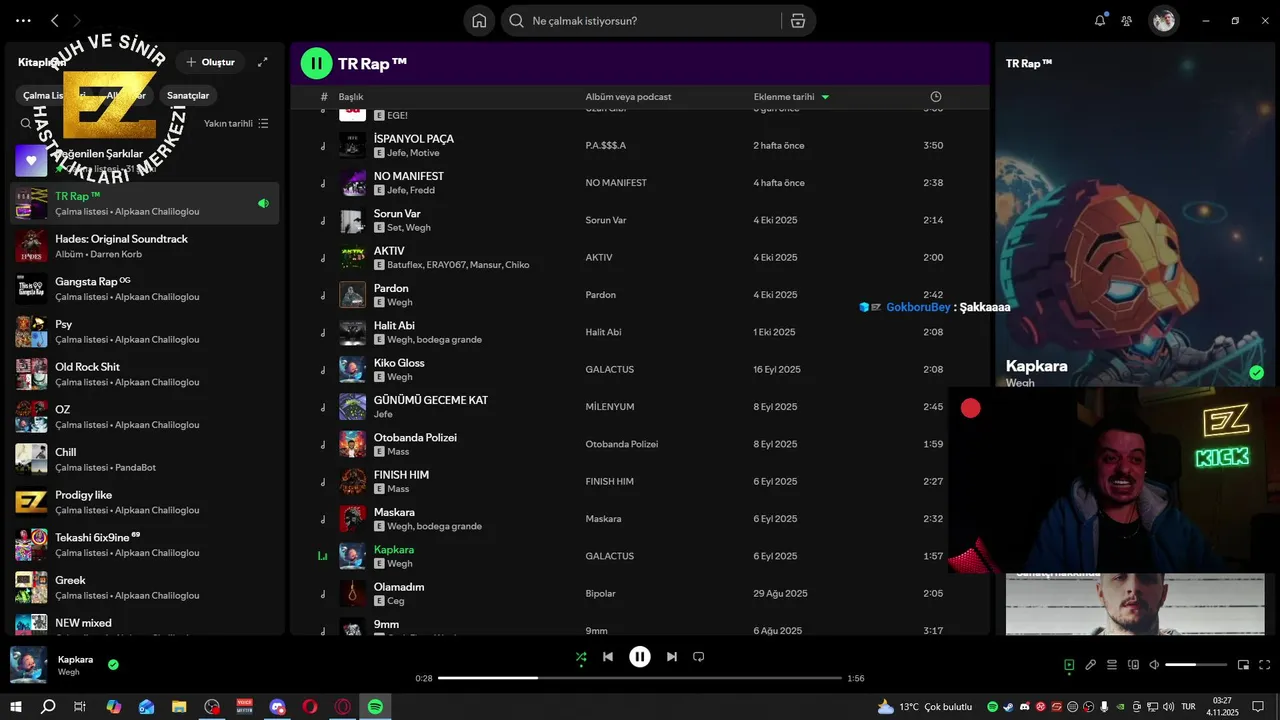Toggle the Now Playing view button
Screen dimensions: 1280x720
pyautogui.click(x=1069, y=665)
